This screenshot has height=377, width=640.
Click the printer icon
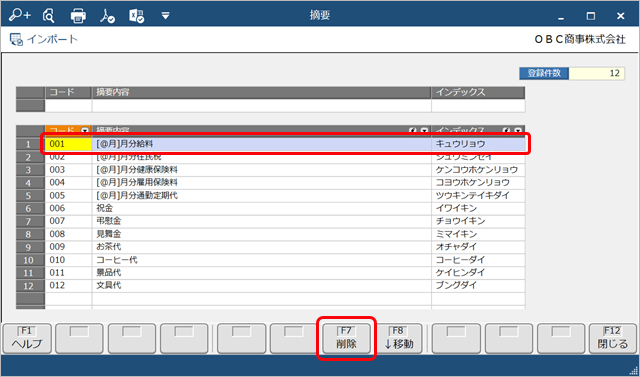click(x=78, y=16)
